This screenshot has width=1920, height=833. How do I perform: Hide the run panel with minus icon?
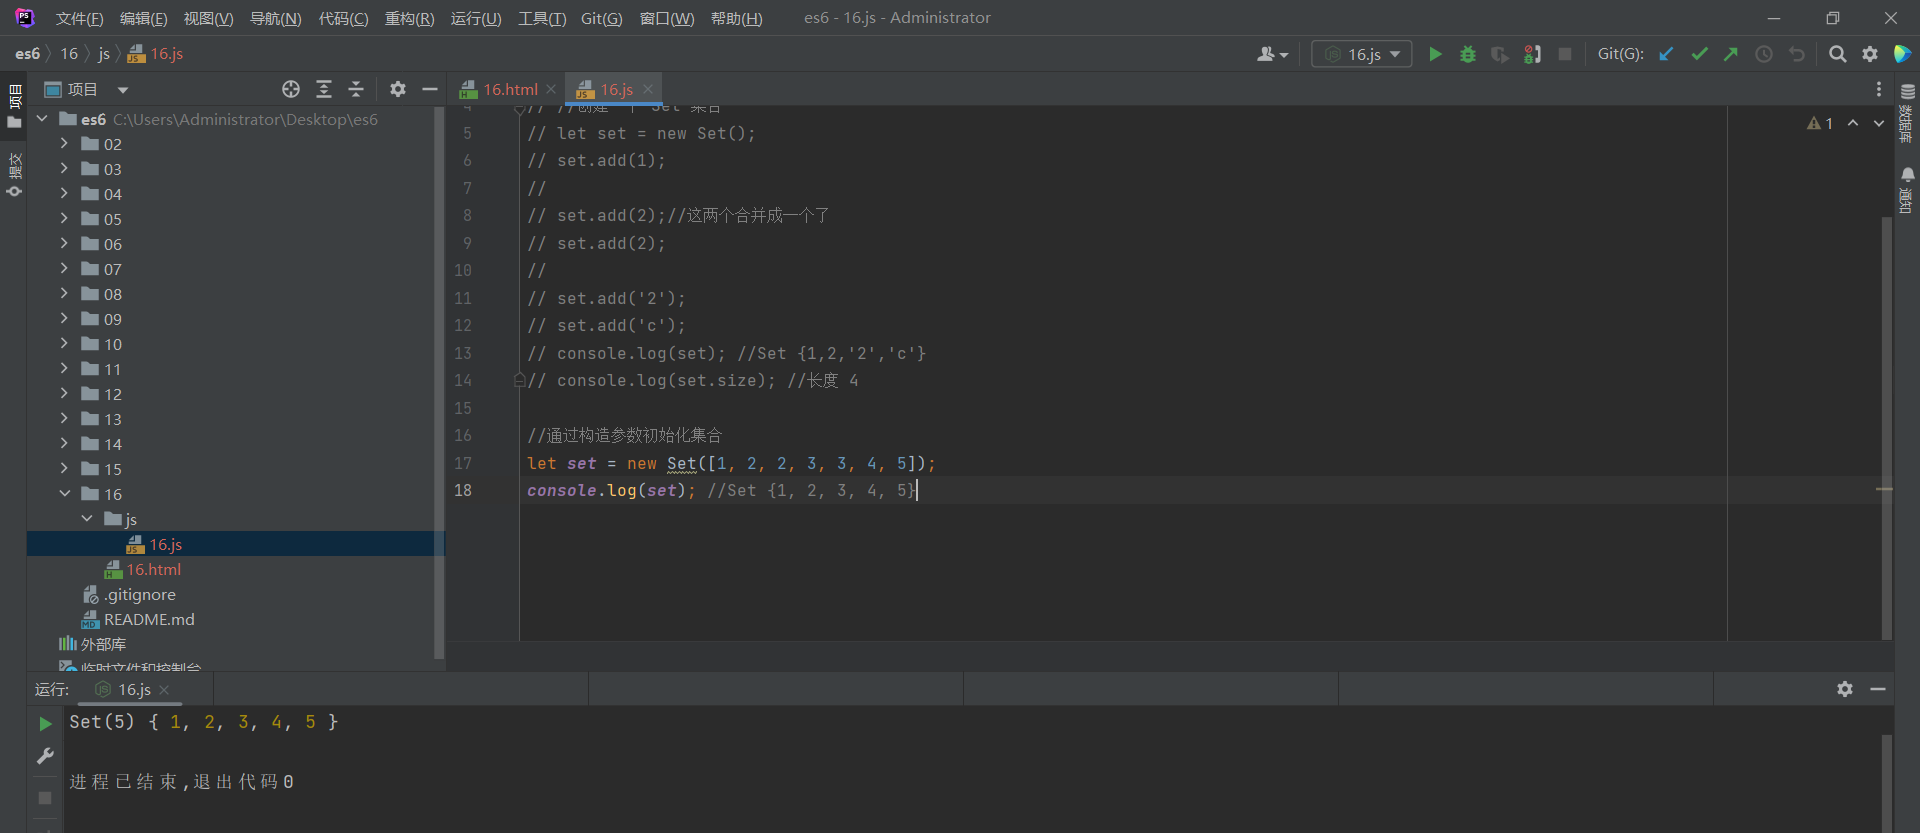(1878, 689)
